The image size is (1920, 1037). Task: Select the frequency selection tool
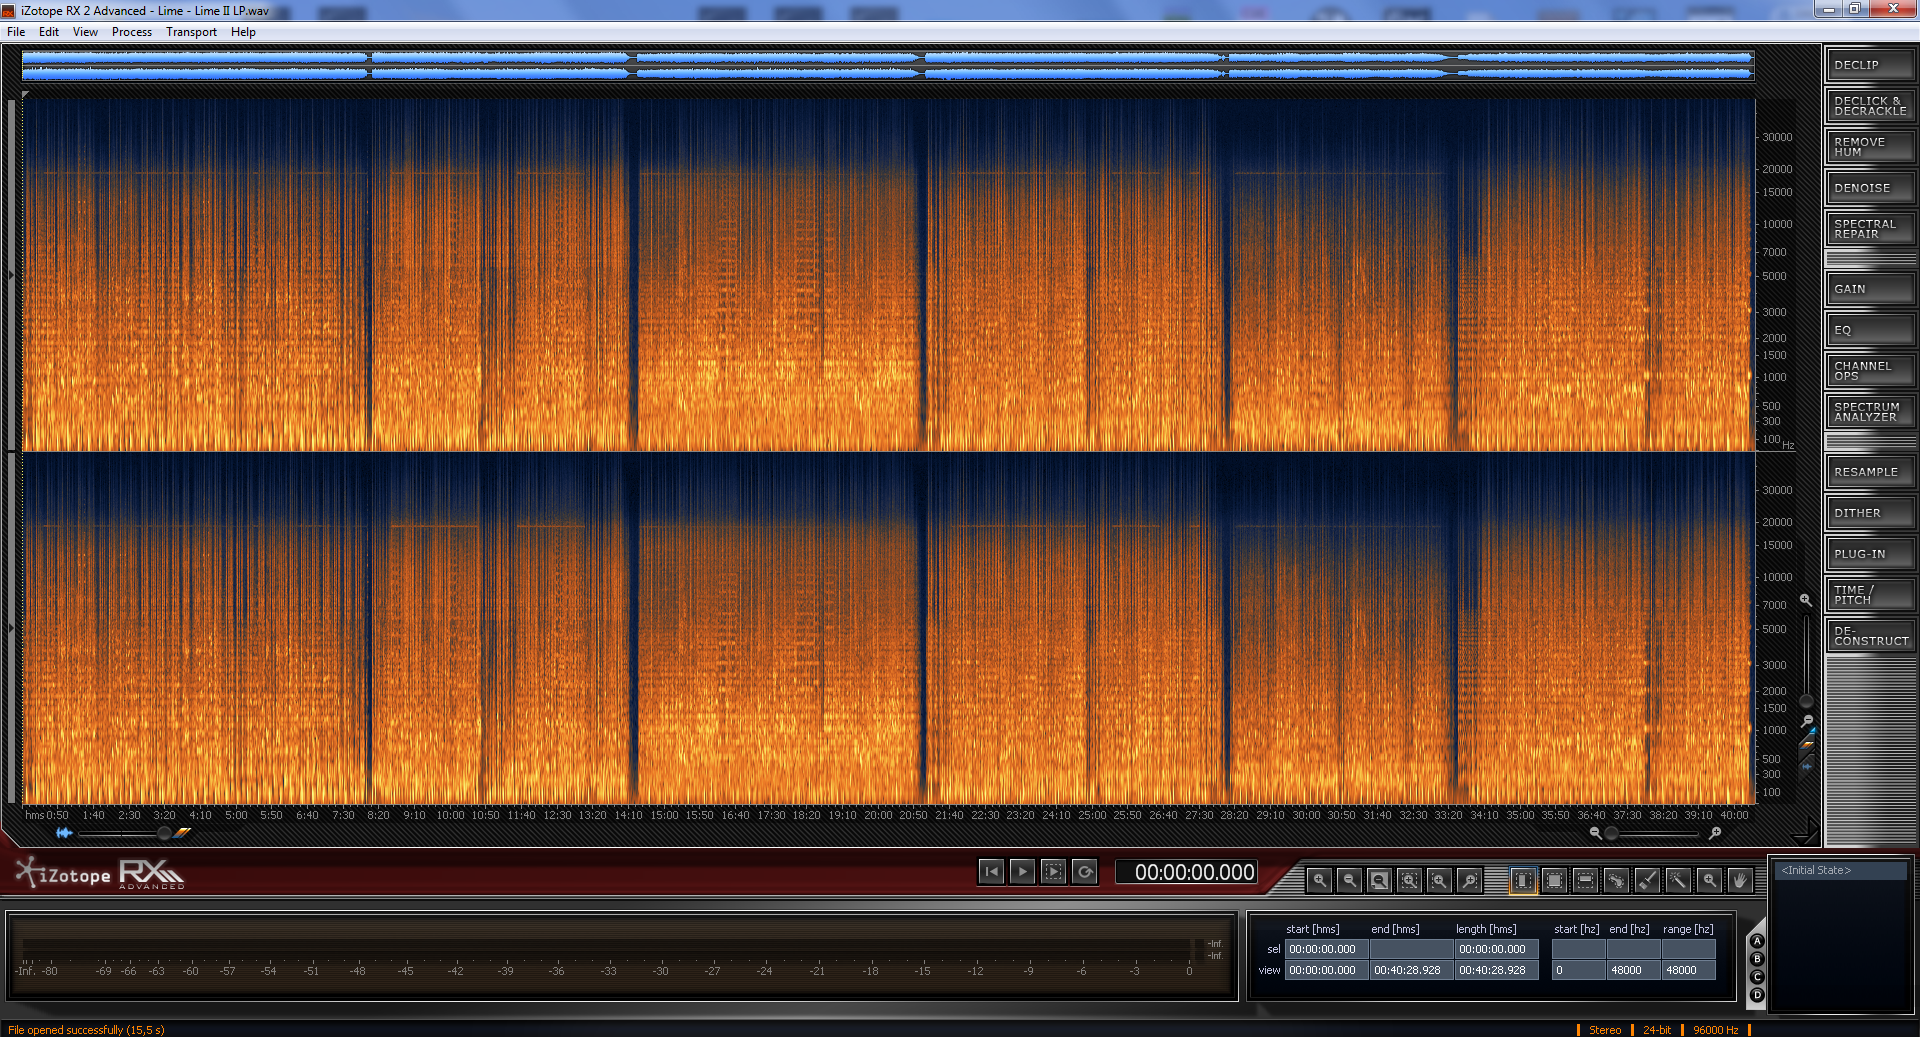1585,880
